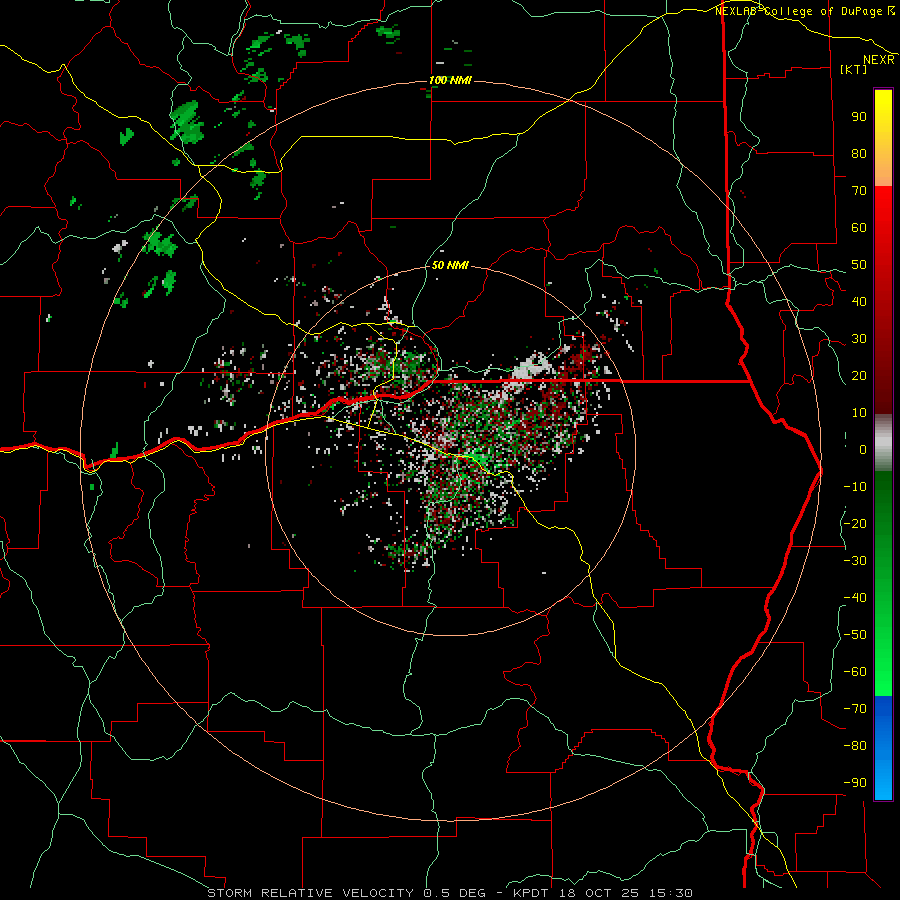900x900 pixels.
Task: Select the 70 knot value on velocity scale
Action: click(x=859, y=191)
